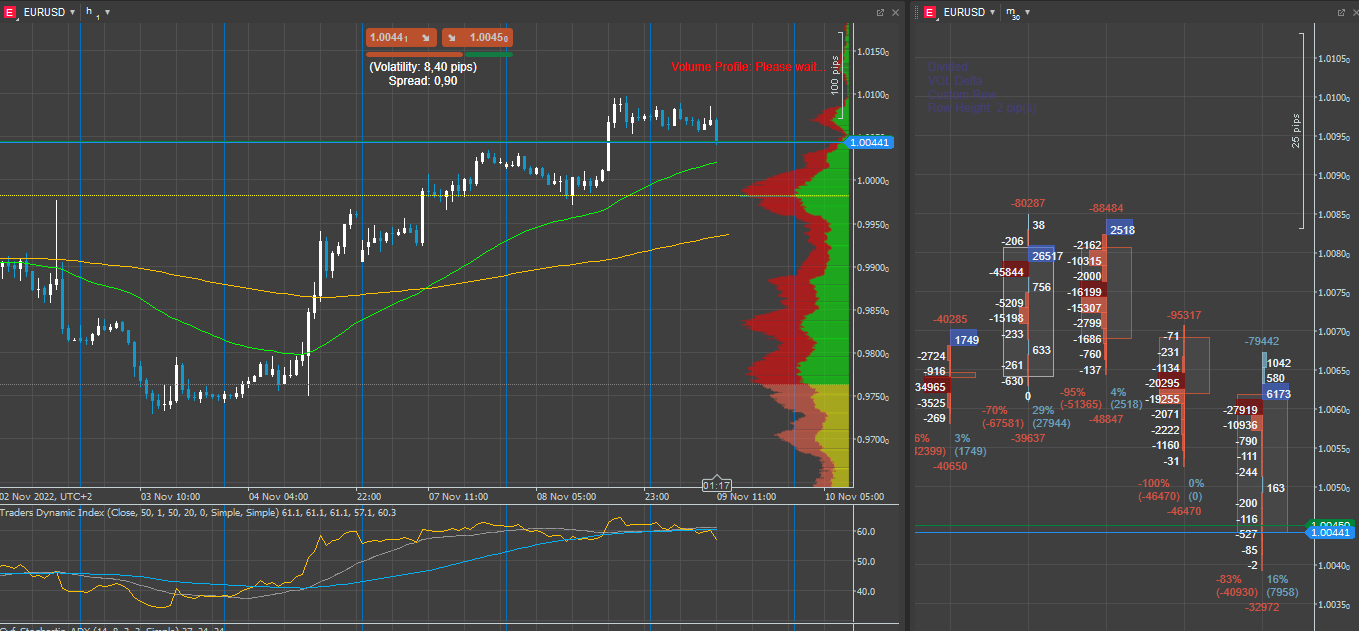Click the 04 Nov 04:00 time label

click(278, 496)
